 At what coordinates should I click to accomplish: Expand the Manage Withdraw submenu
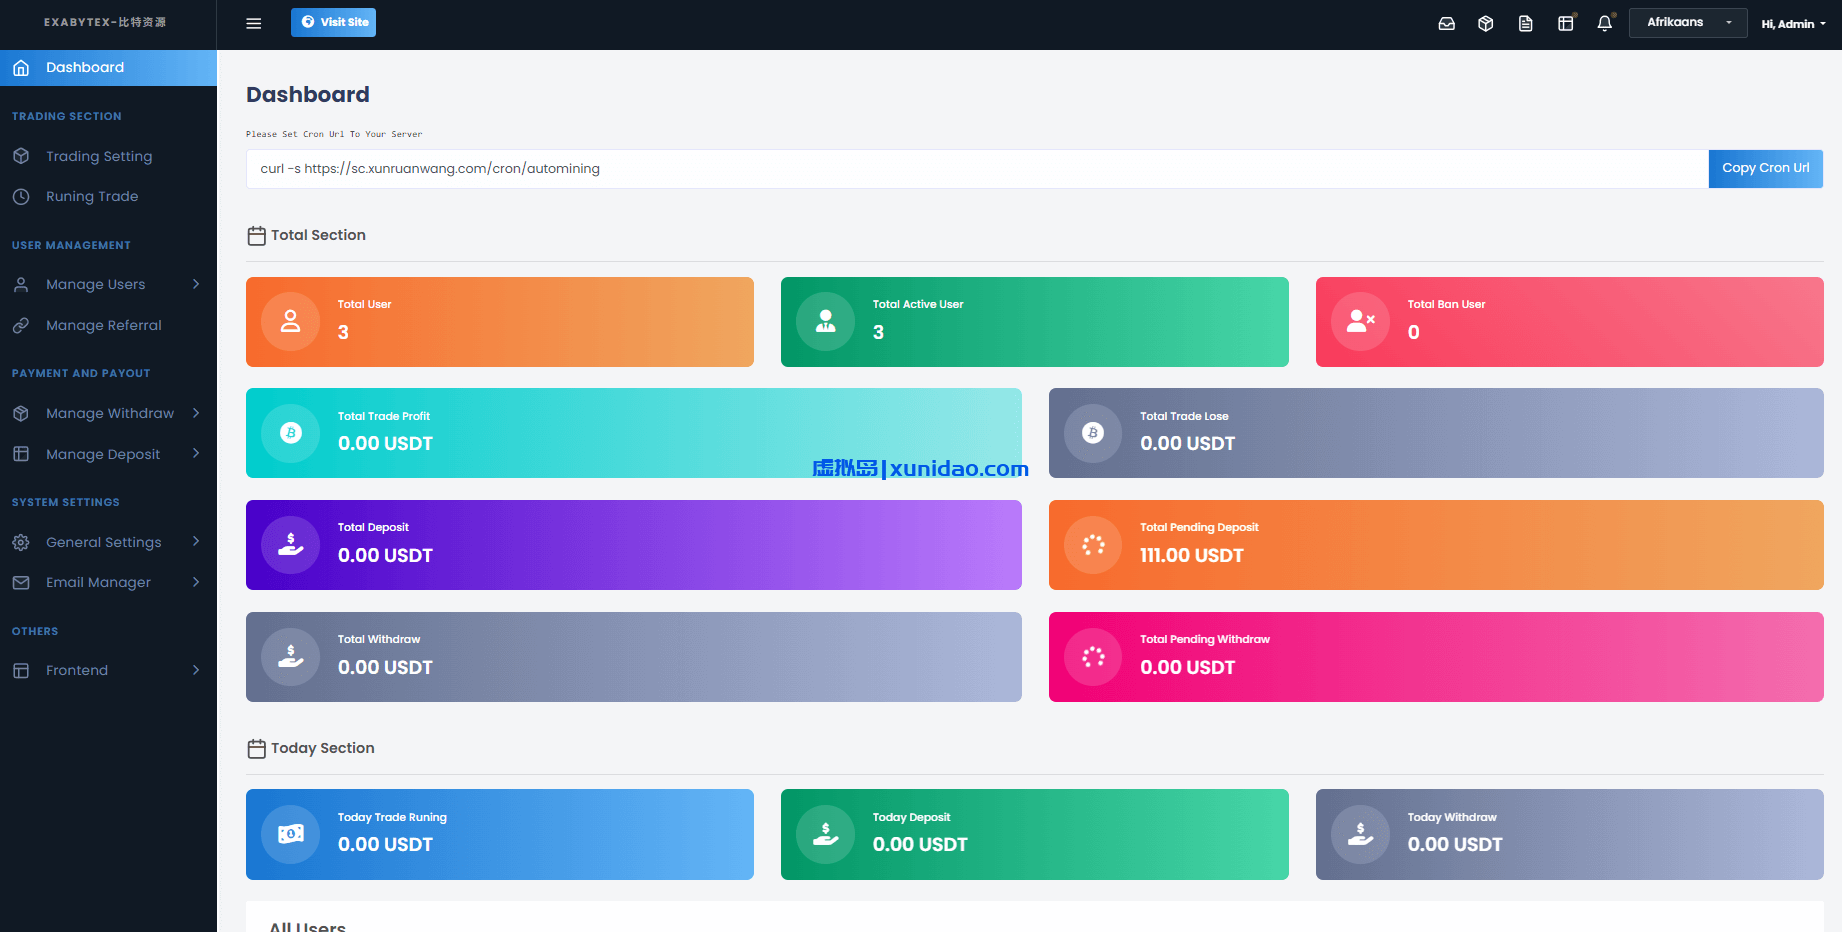(108, 413)
